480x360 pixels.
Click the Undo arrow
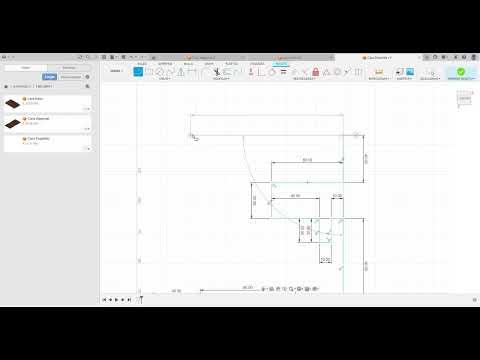click(x=132, y=57)
